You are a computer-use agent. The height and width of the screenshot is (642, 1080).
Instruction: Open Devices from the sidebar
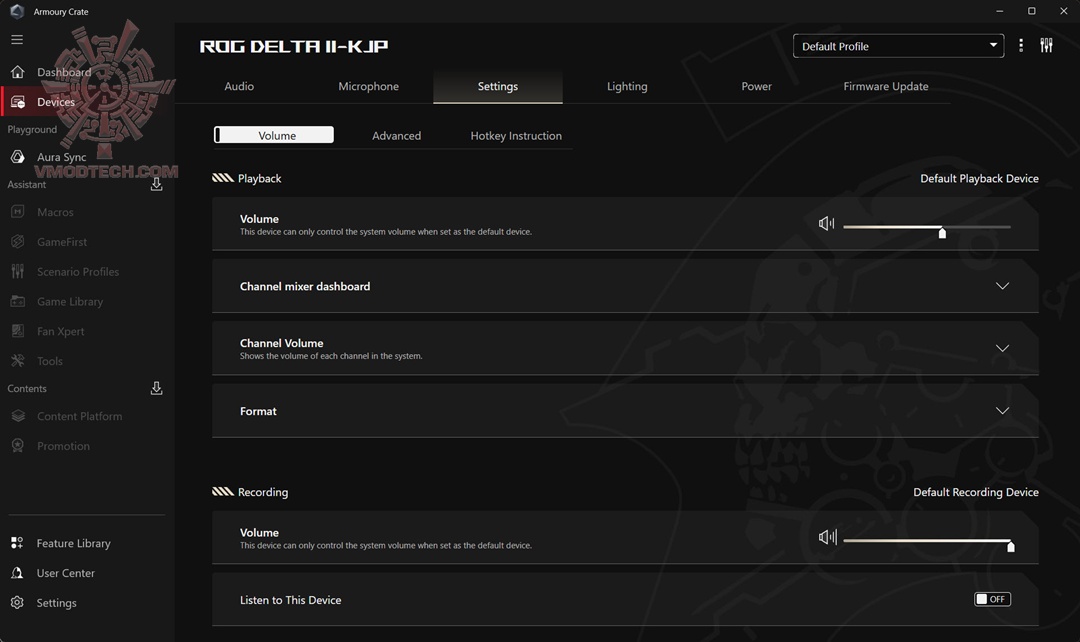[56, 102]
